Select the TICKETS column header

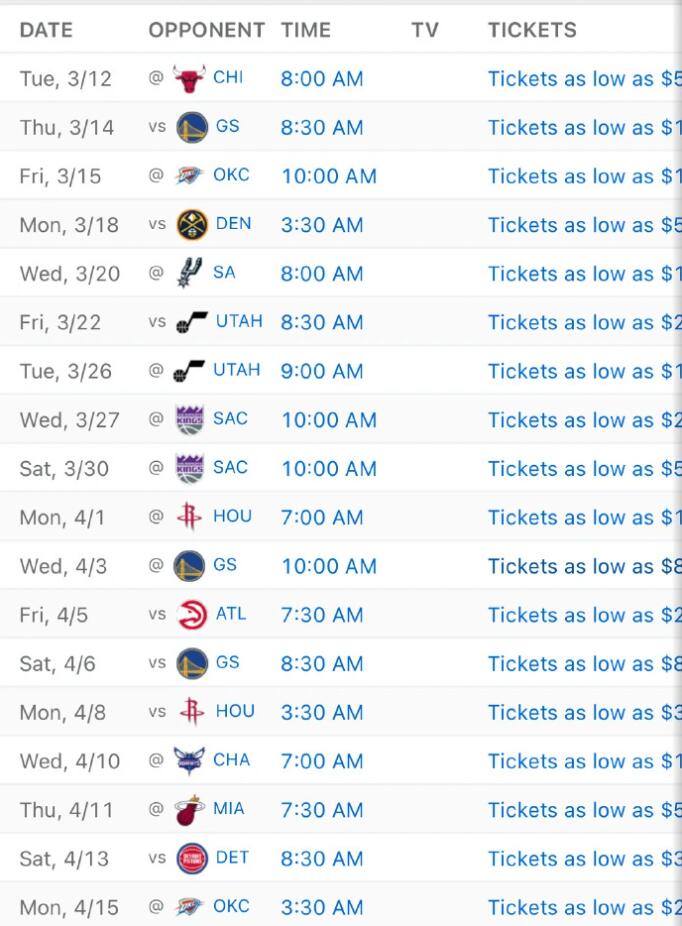point(532,30)
